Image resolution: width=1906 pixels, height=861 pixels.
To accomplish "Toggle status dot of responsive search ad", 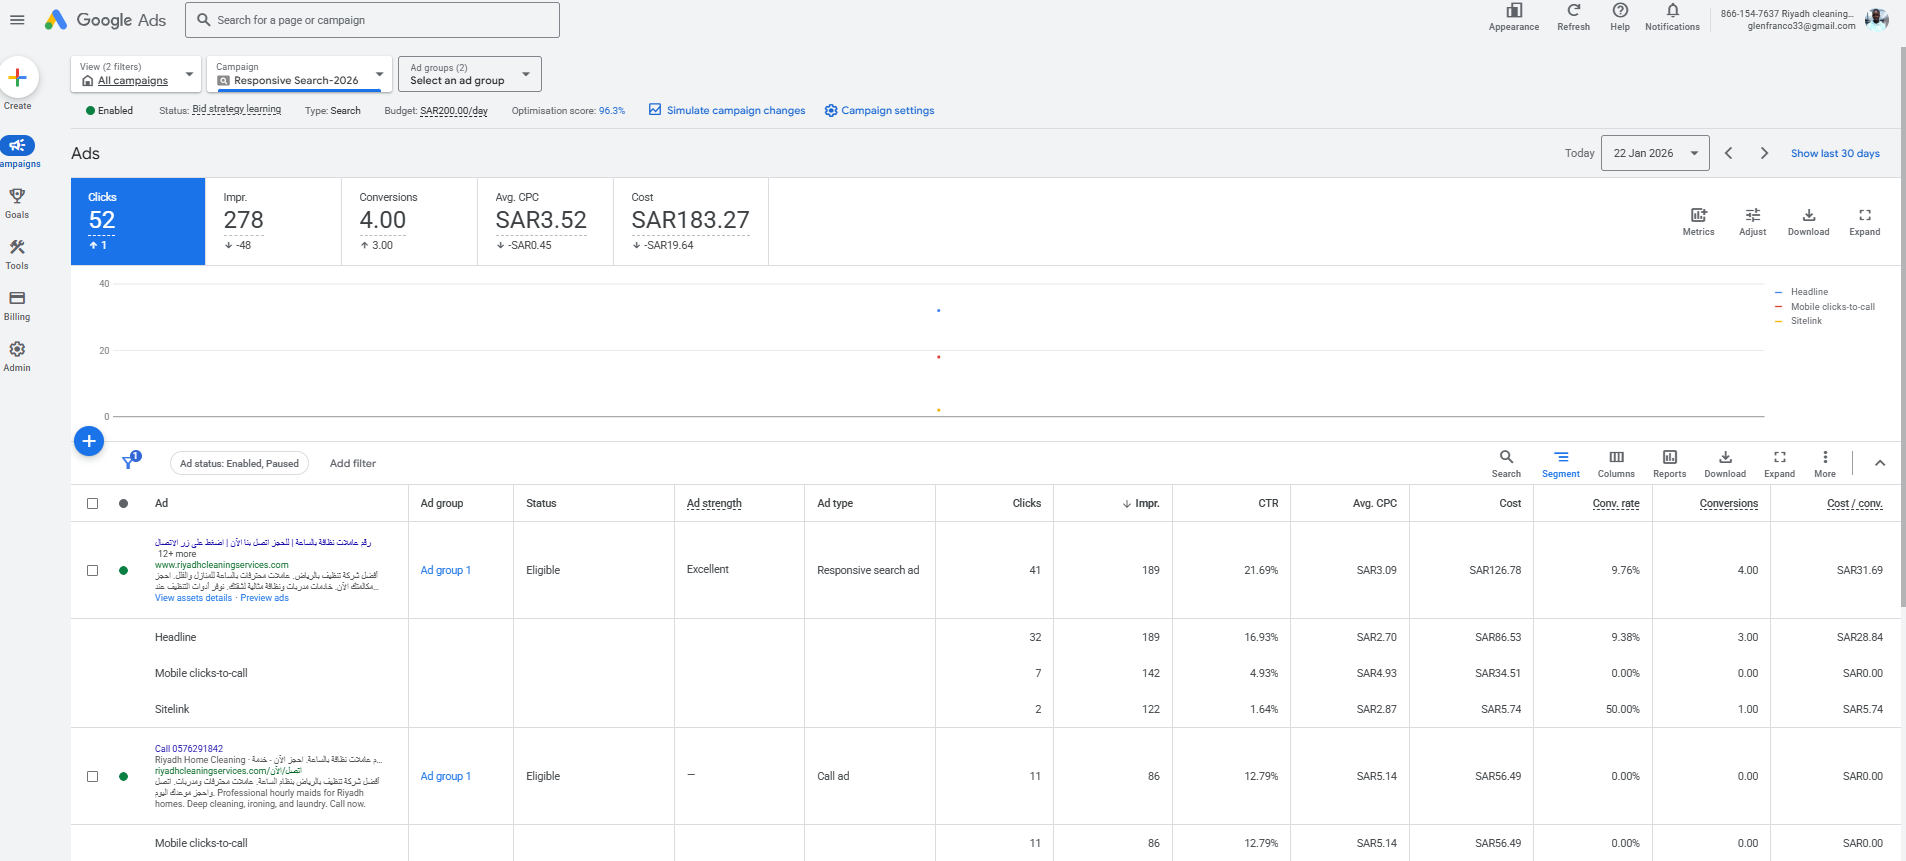I will (x=123, y=571).
